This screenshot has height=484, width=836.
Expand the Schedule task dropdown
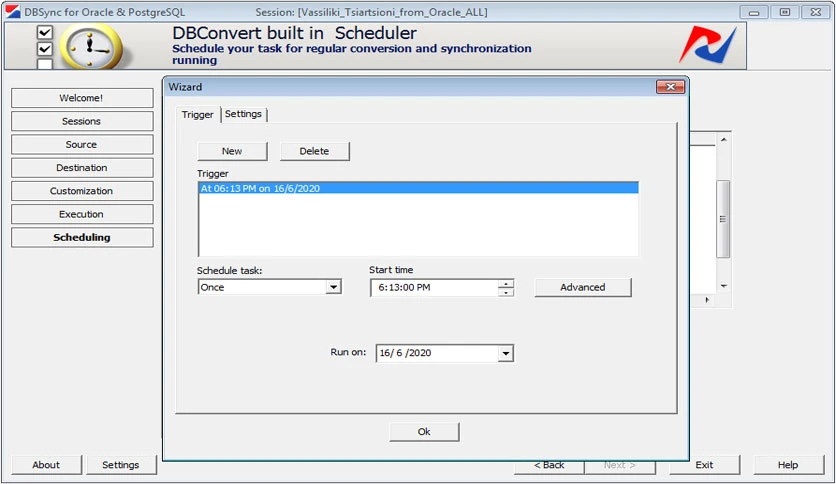[333, 287]
